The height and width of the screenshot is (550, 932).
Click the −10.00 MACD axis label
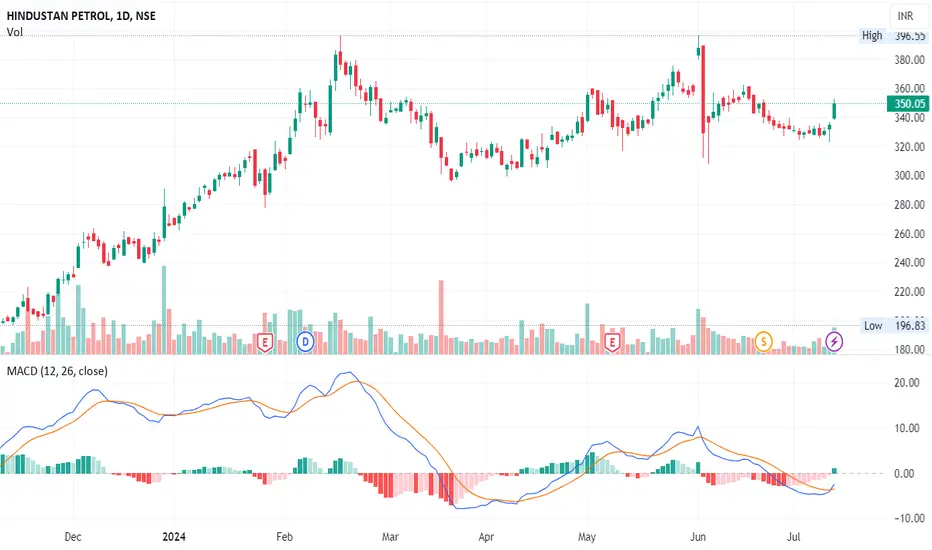coord(909,518)
